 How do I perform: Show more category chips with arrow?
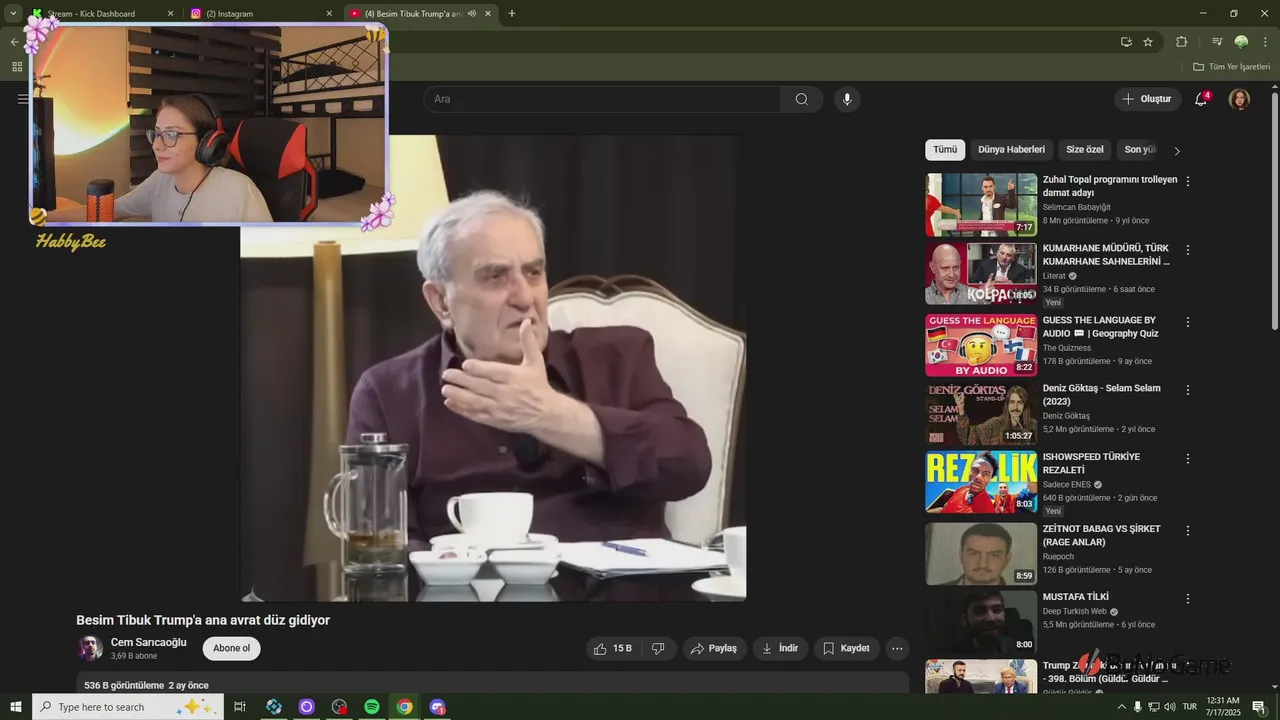1176,151
